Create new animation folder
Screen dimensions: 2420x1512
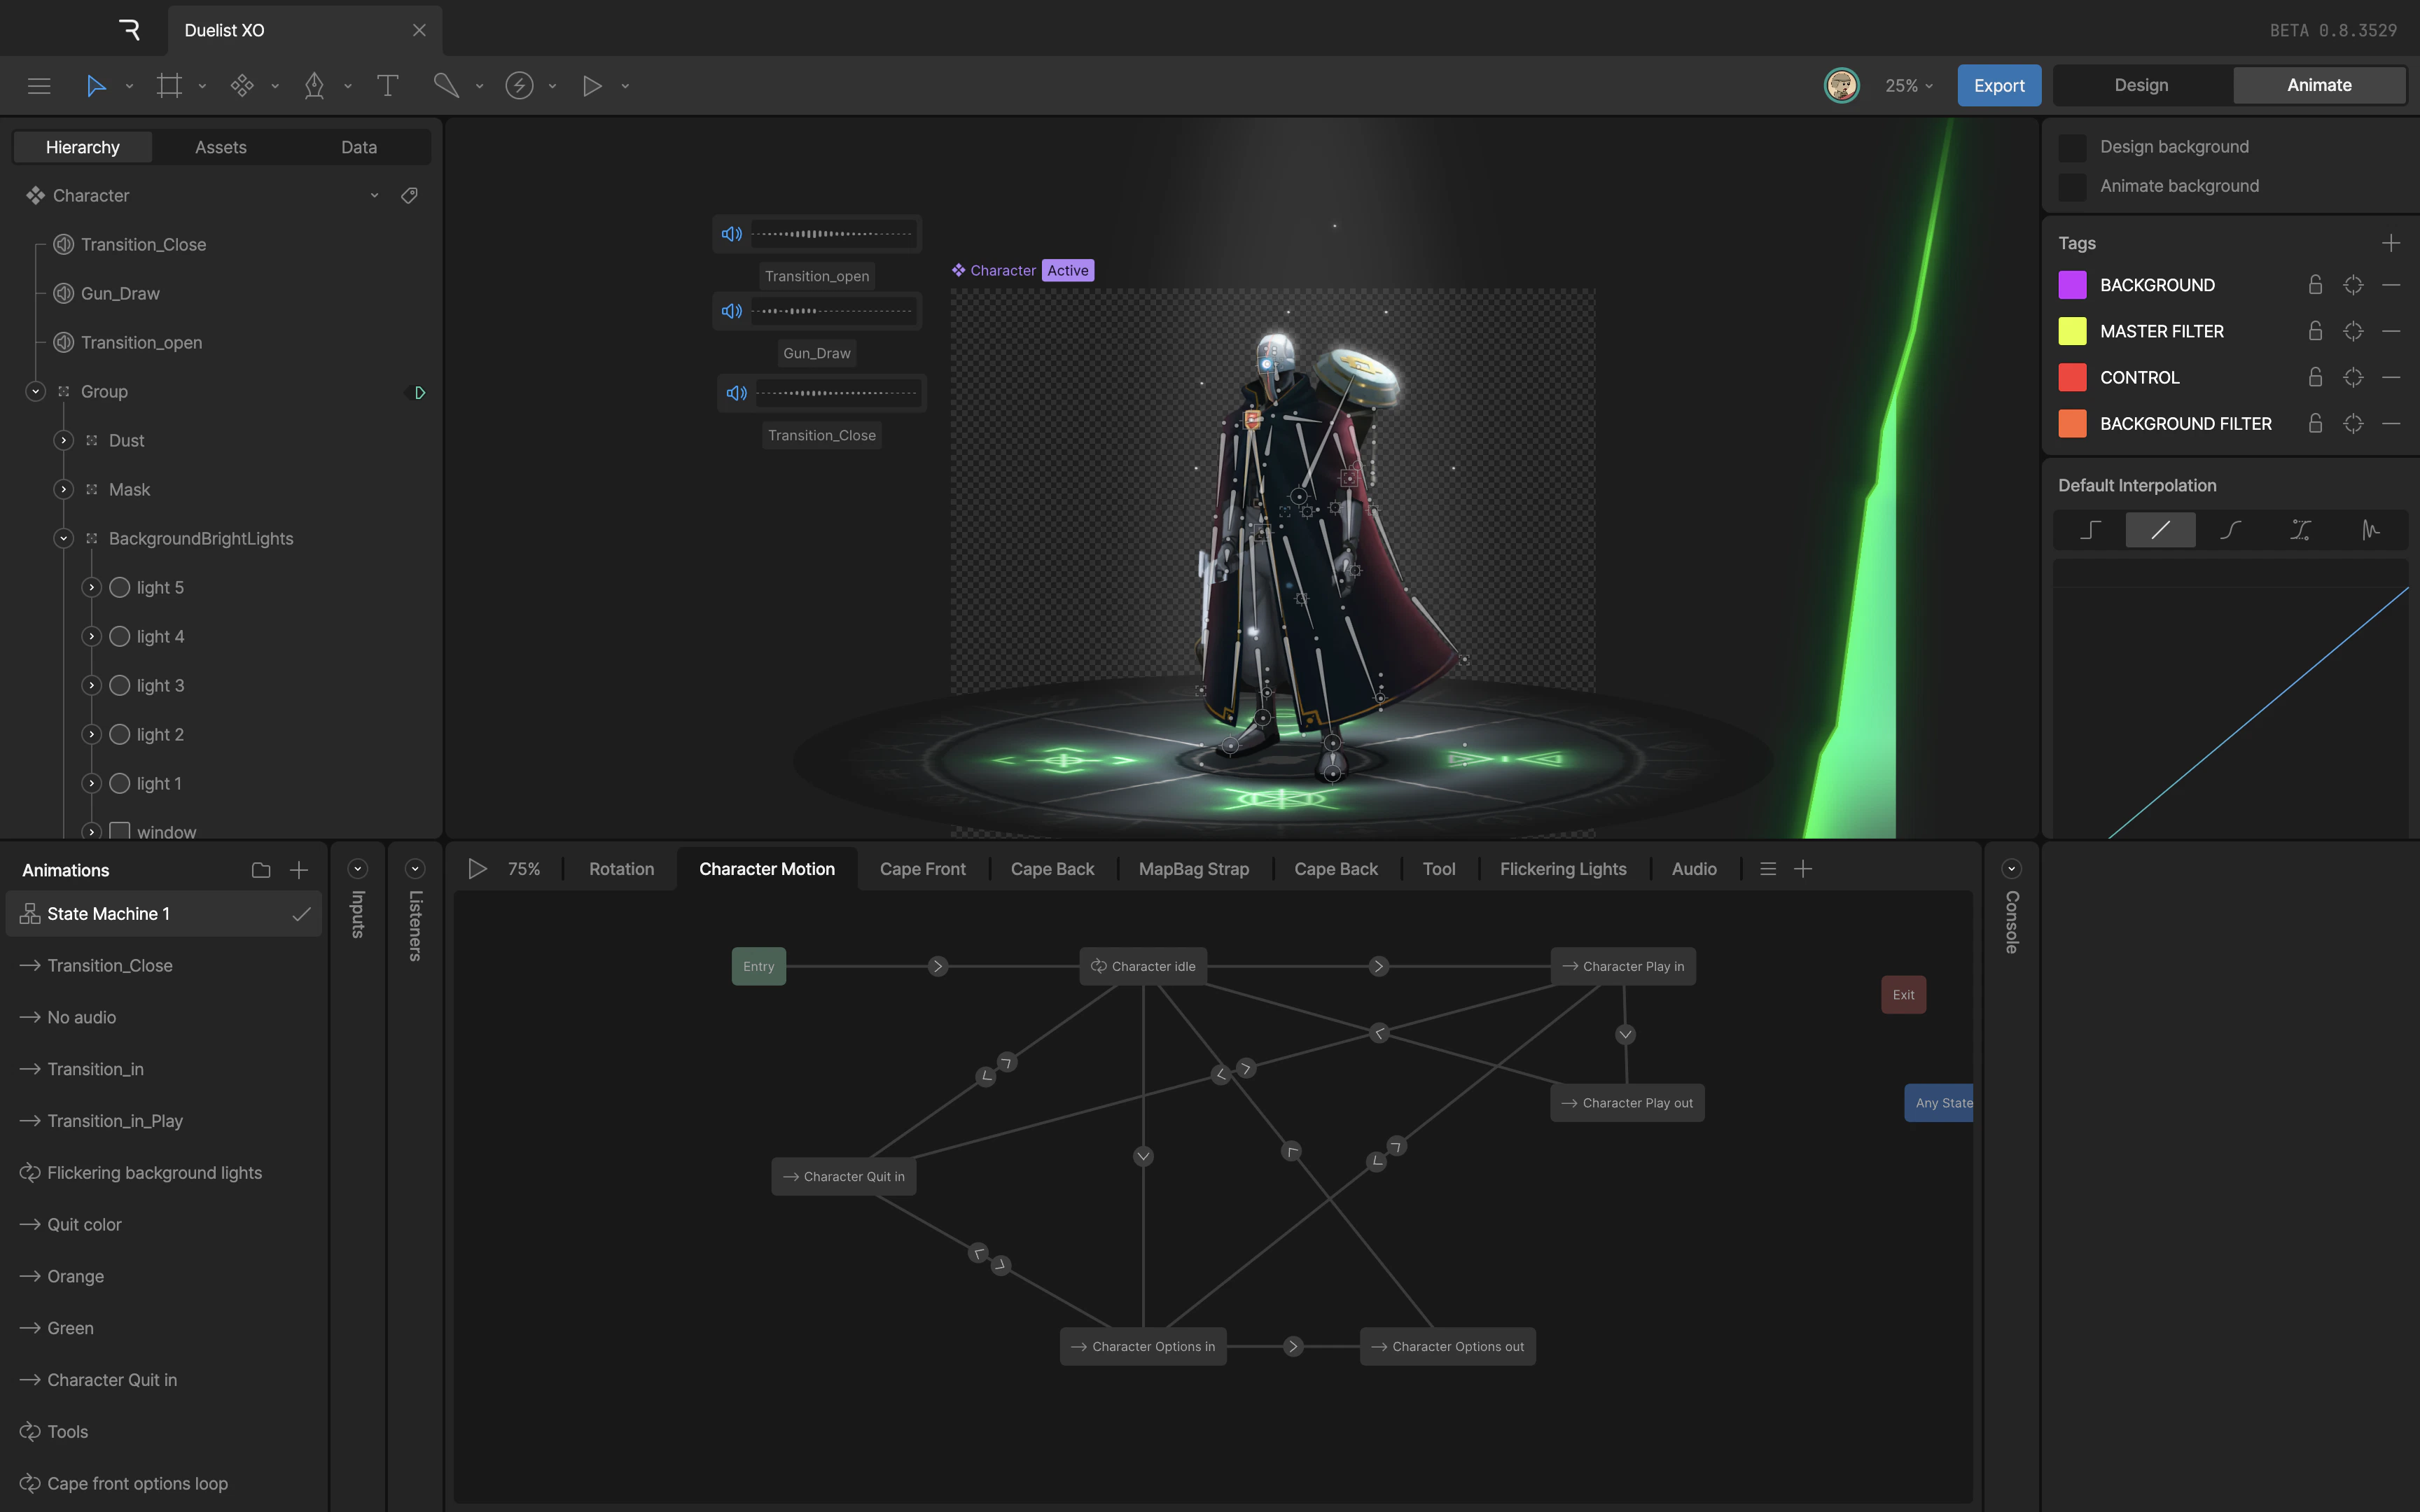click(261, 870)
